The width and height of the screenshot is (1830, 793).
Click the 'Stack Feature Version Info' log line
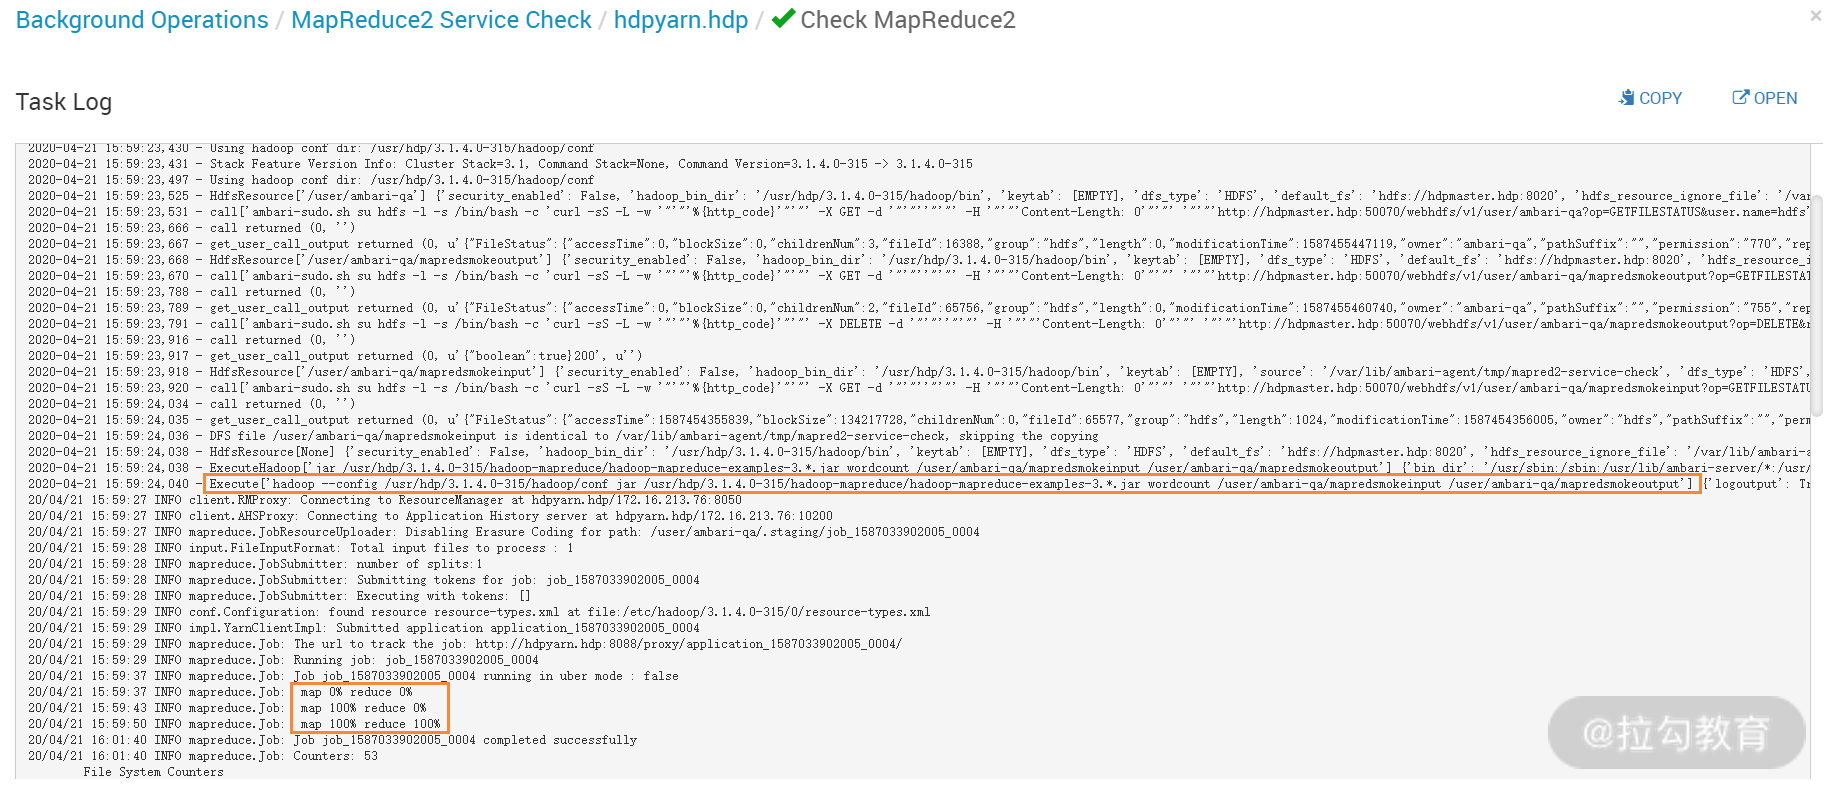[x=500, y=164]
